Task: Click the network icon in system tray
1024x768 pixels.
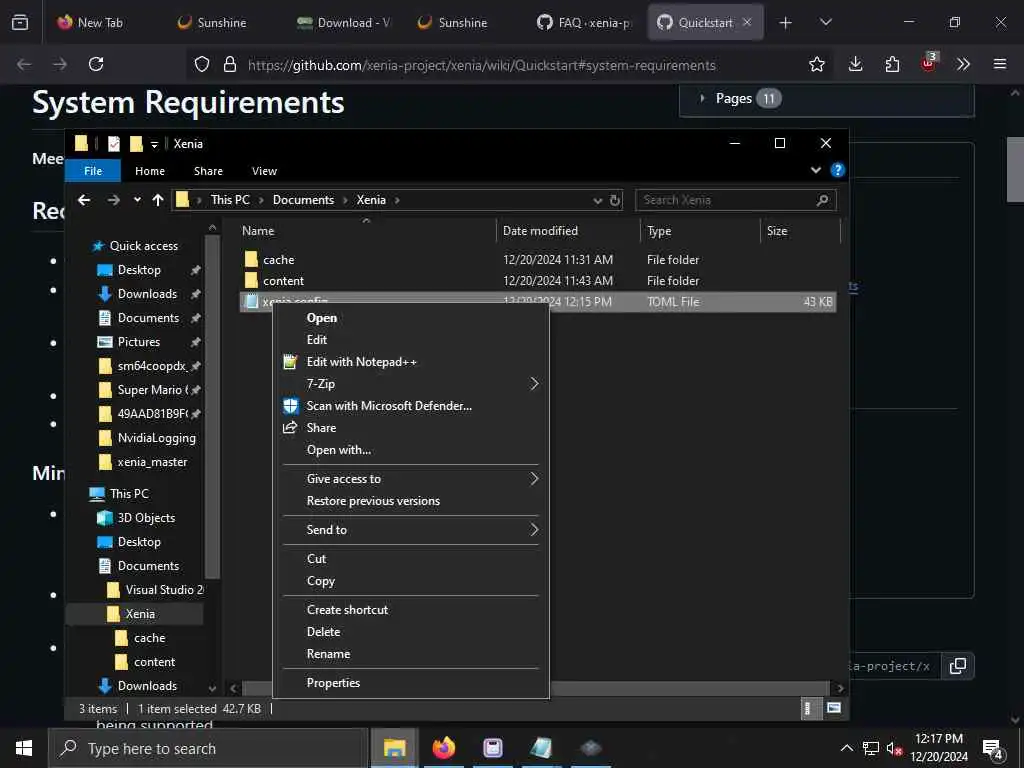Action: (x=871, y=748)
